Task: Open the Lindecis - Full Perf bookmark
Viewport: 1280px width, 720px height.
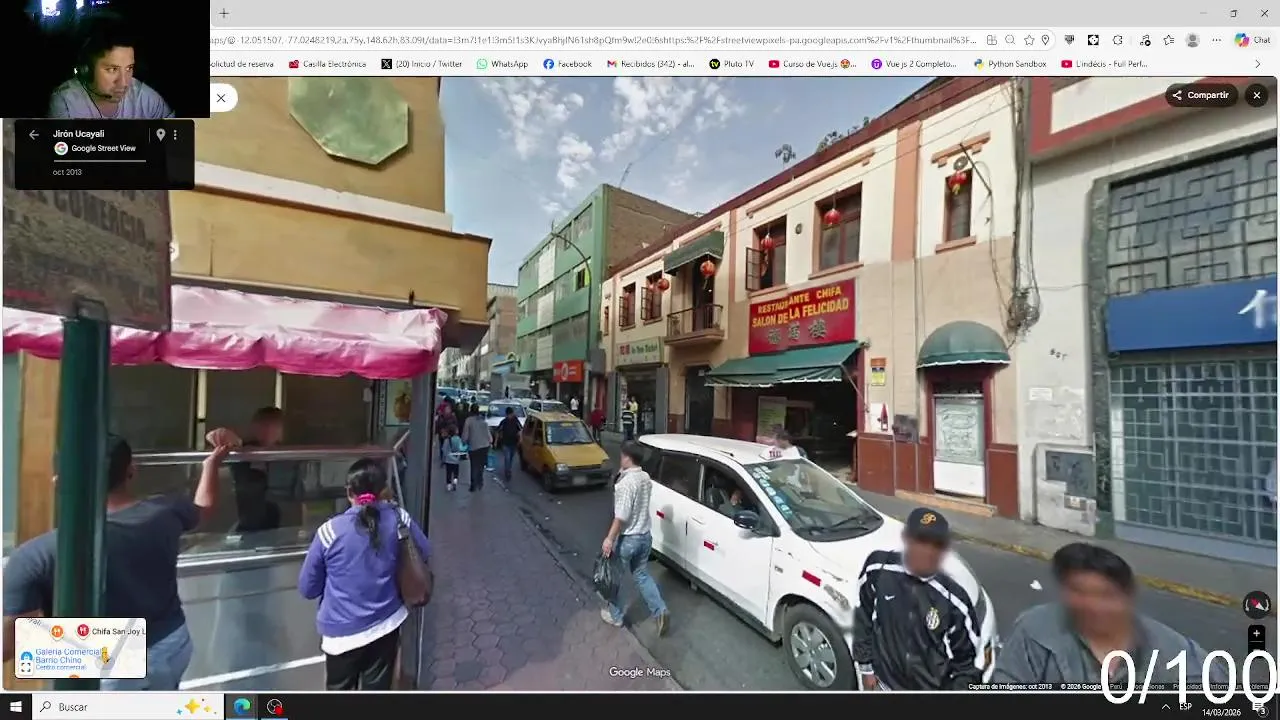Action: (1104, 64)
